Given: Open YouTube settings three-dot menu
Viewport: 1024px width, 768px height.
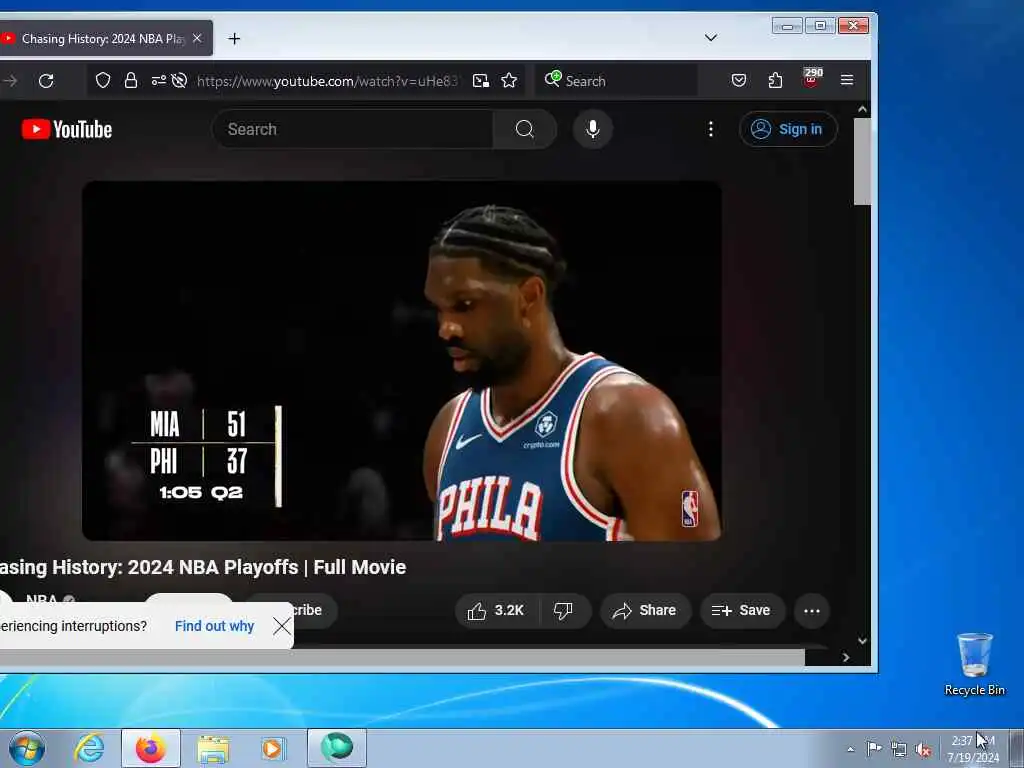Looking at the screenshot, I should coord(711,129).
